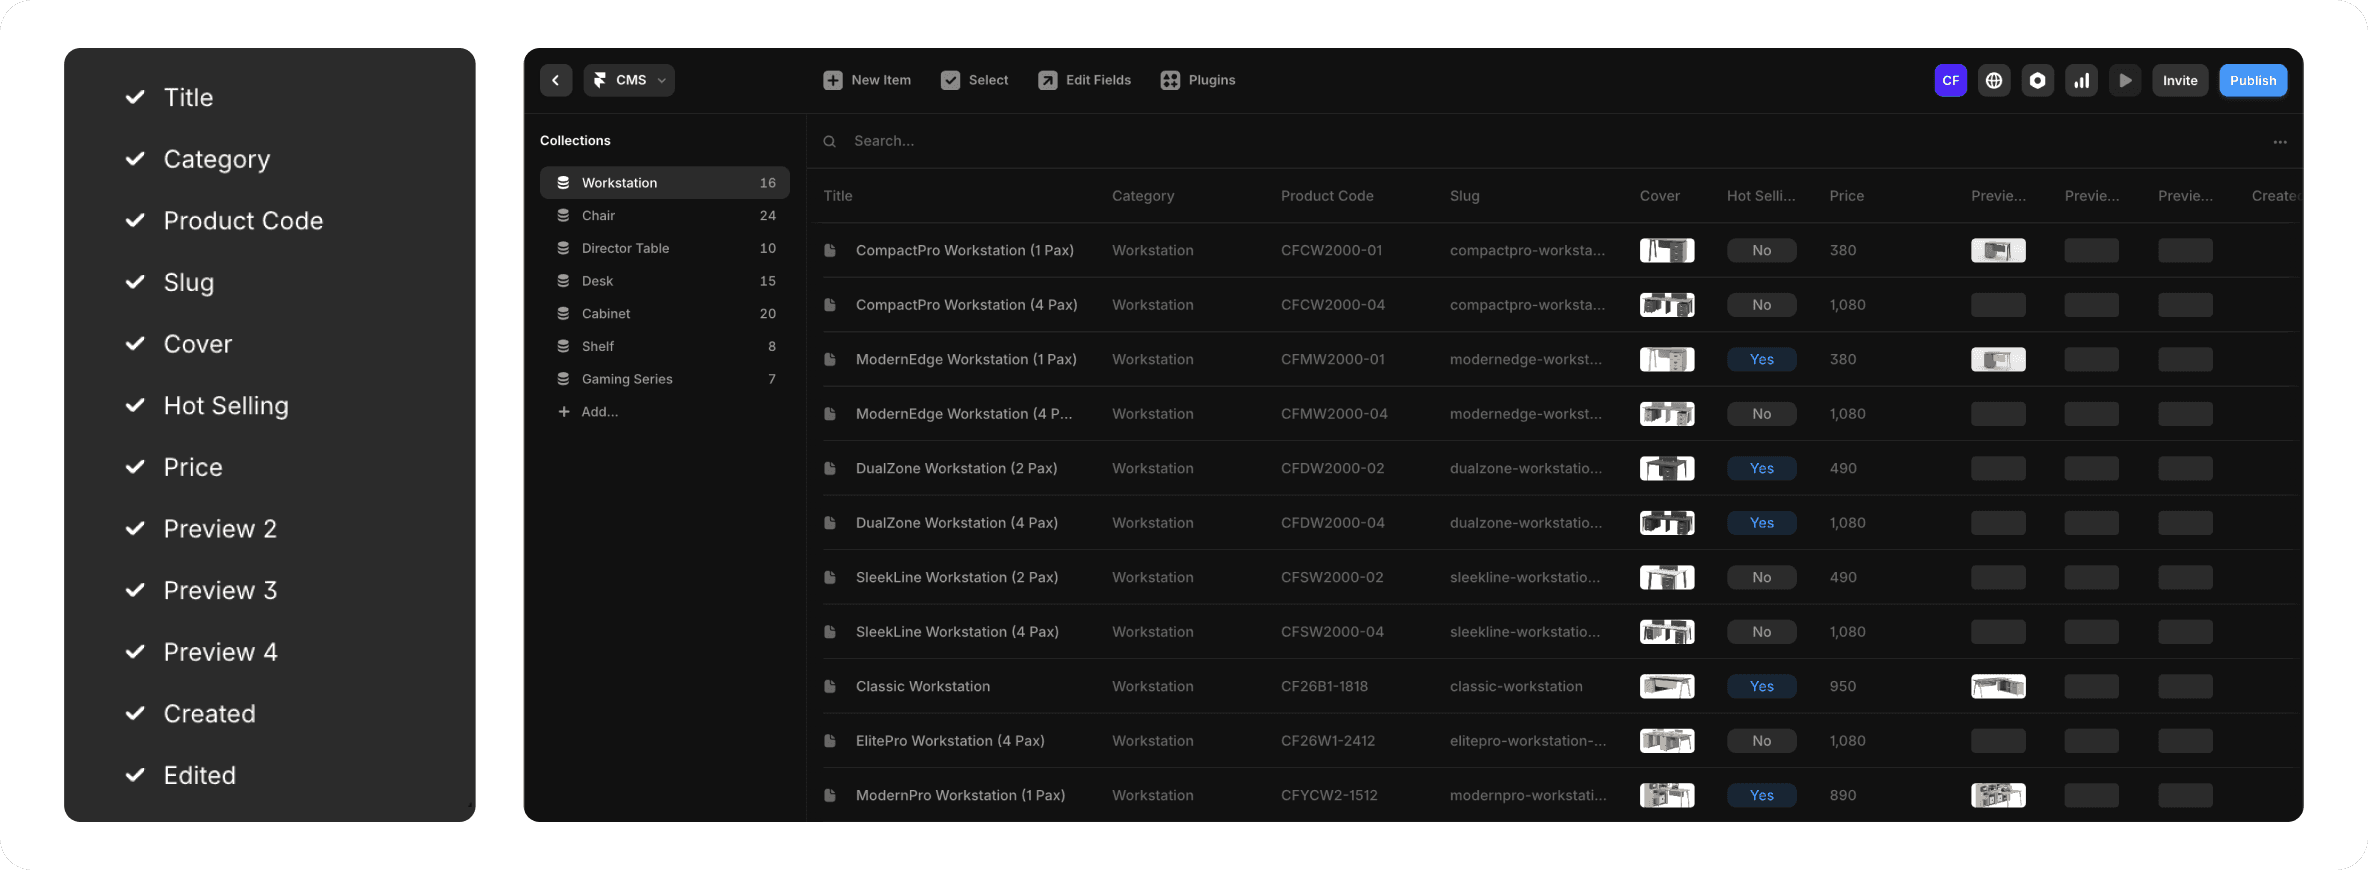
Task: Click cover thumbnail of CompactPro Workstation (1 Pax)
Action: tap(1667, 250)
